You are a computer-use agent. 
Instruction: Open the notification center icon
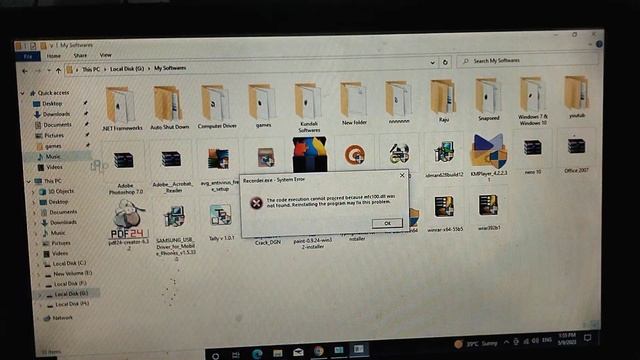pos(587,338)
